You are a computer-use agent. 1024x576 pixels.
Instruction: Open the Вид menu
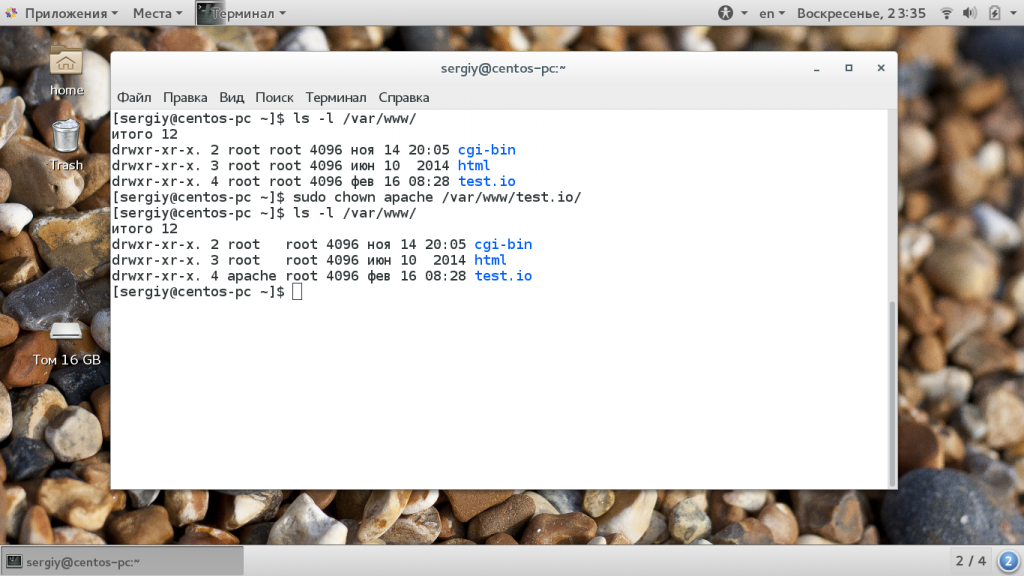point(231,97)
